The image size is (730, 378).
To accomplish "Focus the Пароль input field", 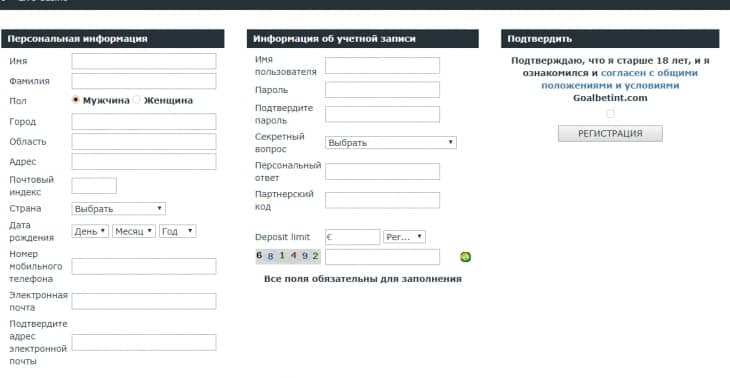I will [382, 89].
